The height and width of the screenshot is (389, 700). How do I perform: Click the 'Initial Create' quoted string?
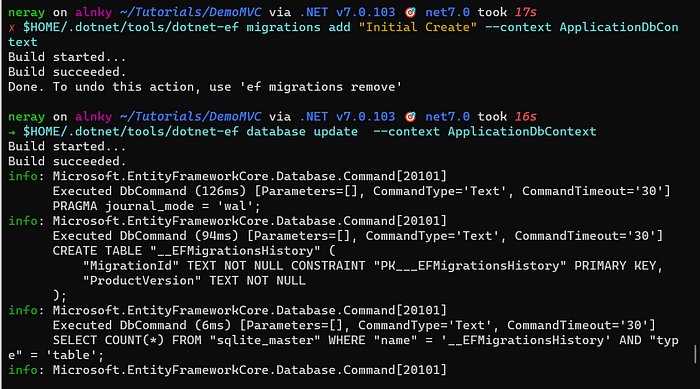(418, 27)
